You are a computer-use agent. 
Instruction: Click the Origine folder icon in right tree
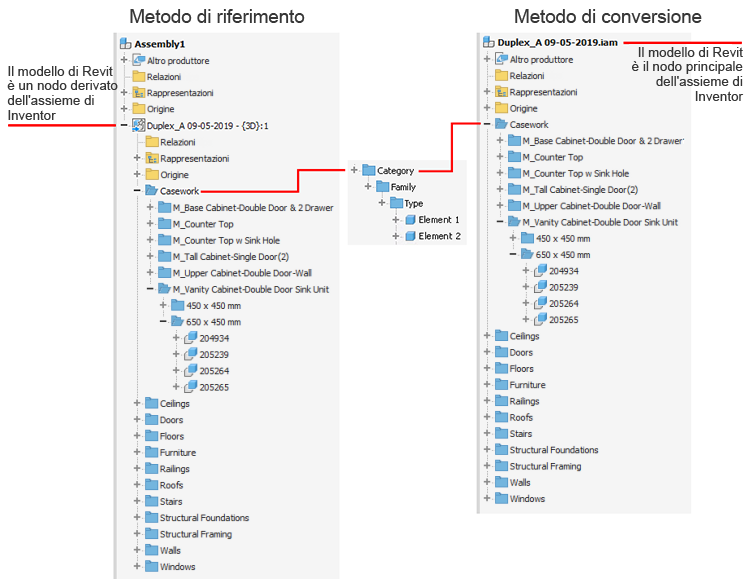pos(501,108)
